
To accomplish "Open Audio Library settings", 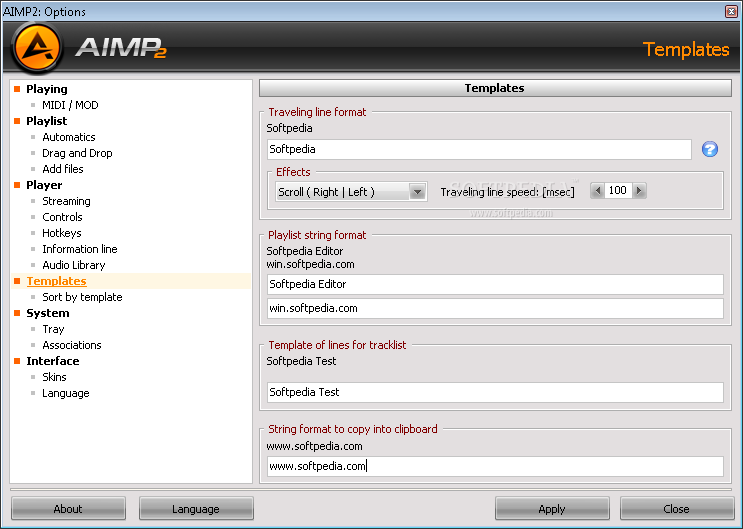I will [x=73, y=265].
